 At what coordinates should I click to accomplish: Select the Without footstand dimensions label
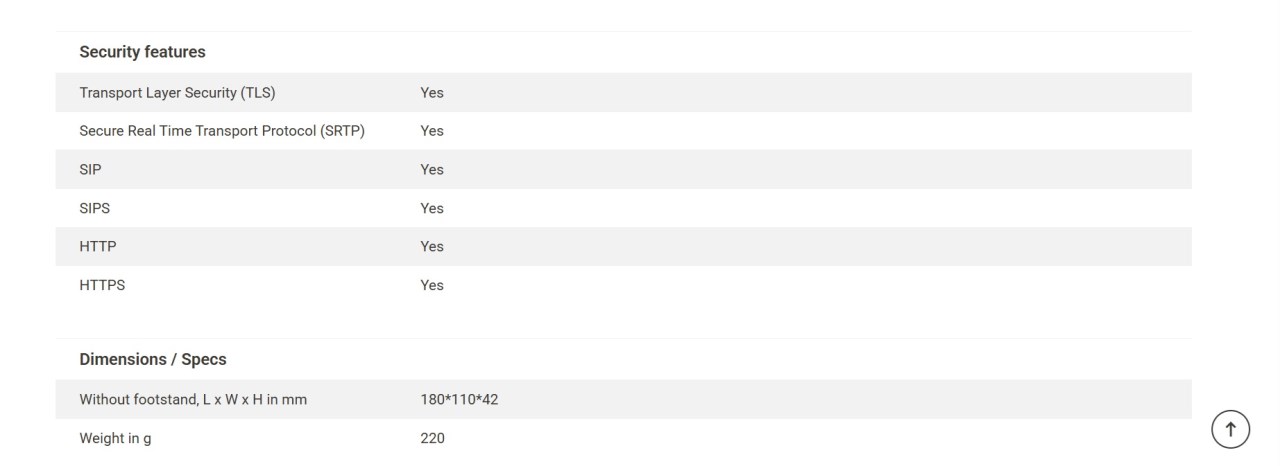point(193,400)
